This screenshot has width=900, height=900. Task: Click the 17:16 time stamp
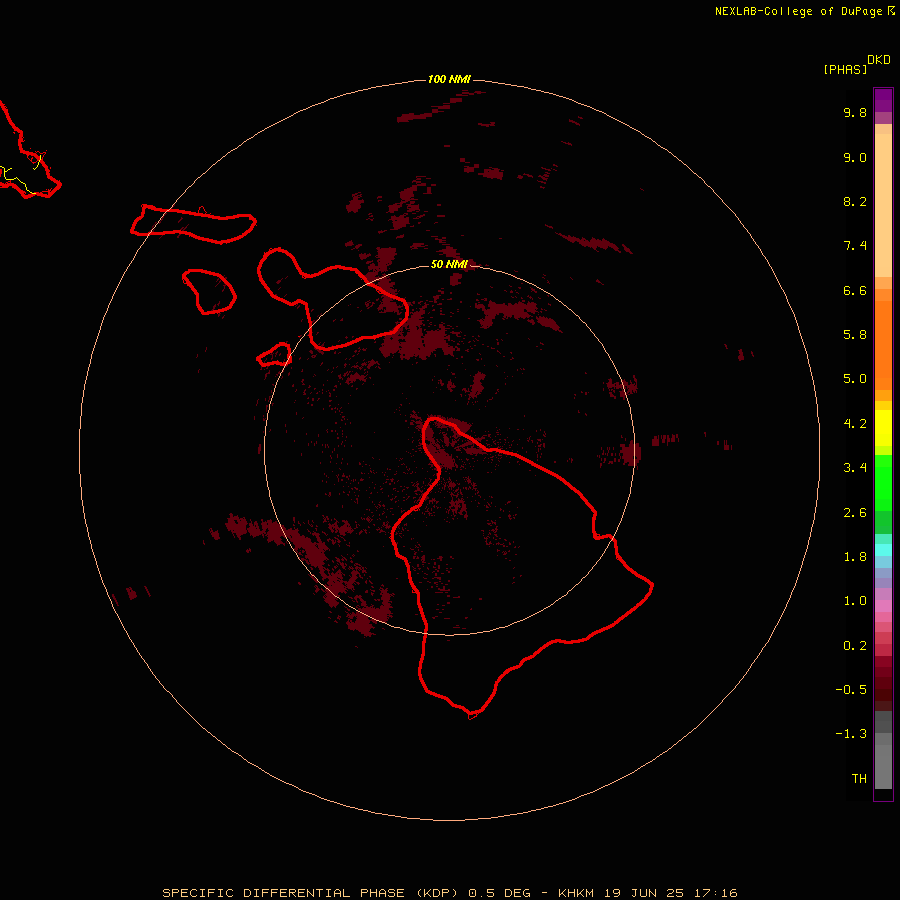click(x=715, y=893)
